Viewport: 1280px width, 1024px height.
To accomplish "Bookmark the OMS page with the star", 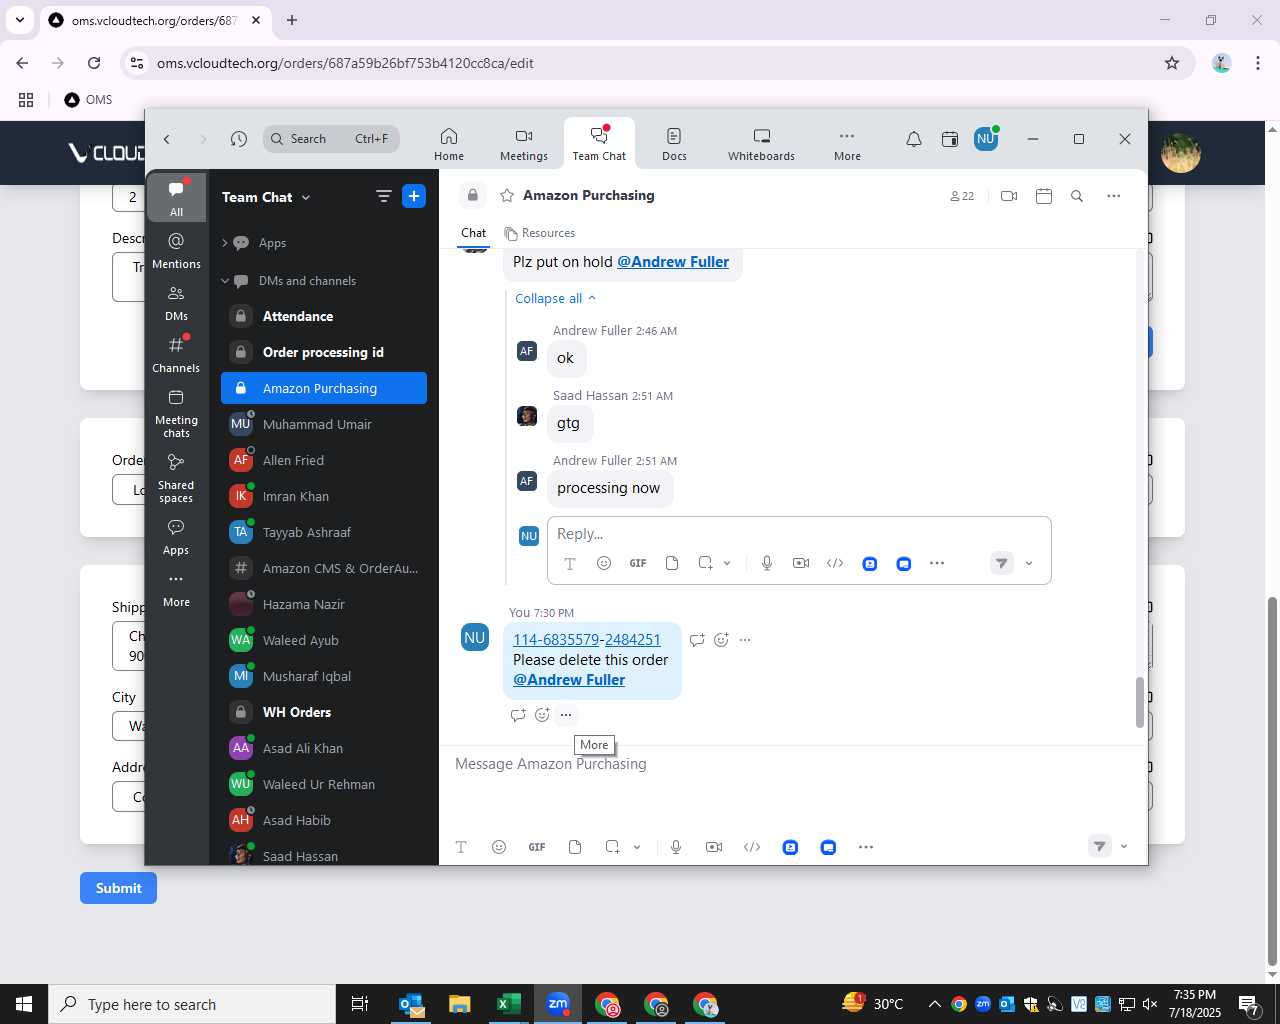I will coord(1172,63).
